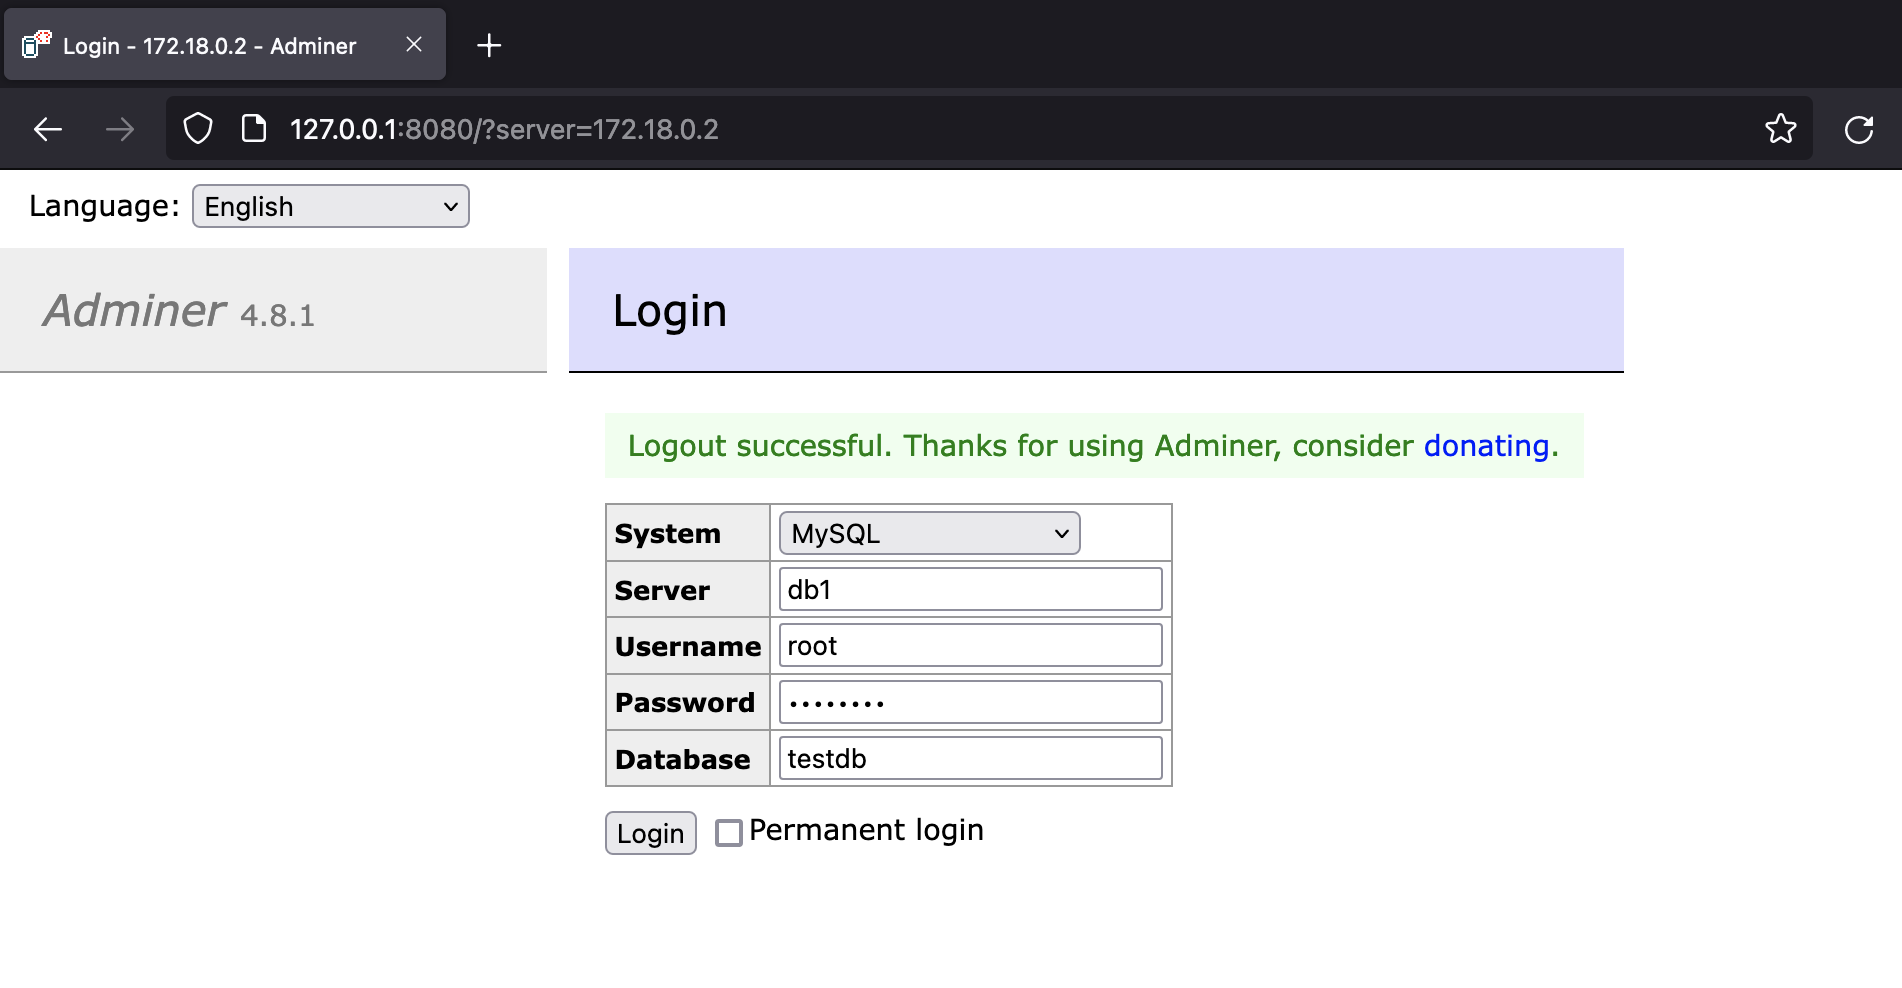Image resolution: width=1902 pixels, height=988 pixels.
Task: Click the tracking protection shield icon
Action: tap(197, 128)
